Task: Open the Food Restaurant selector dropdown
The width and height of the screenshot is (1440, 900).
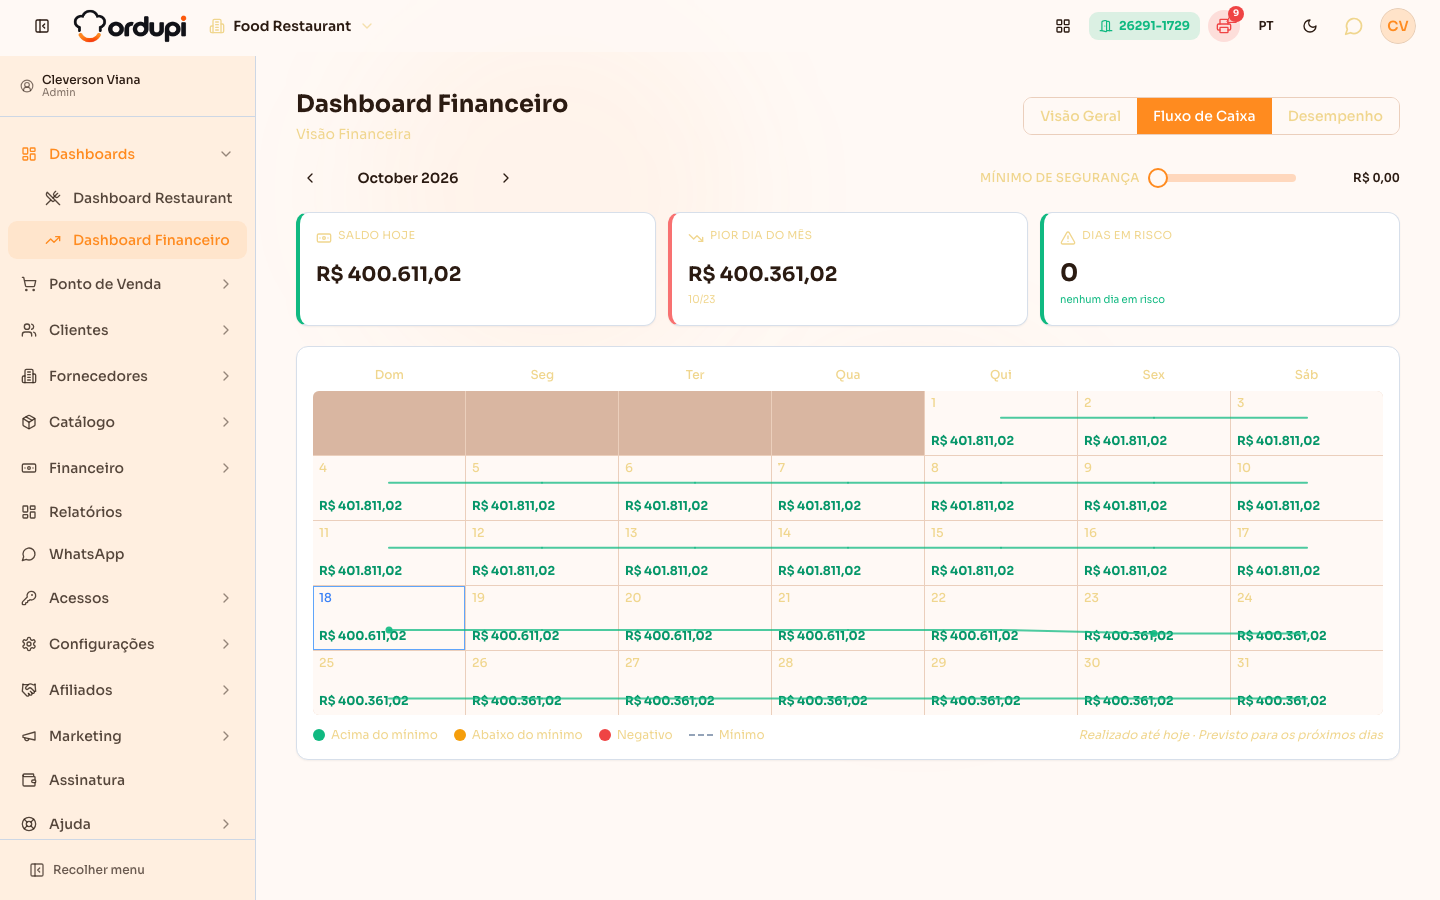Action: pos(291,26)
